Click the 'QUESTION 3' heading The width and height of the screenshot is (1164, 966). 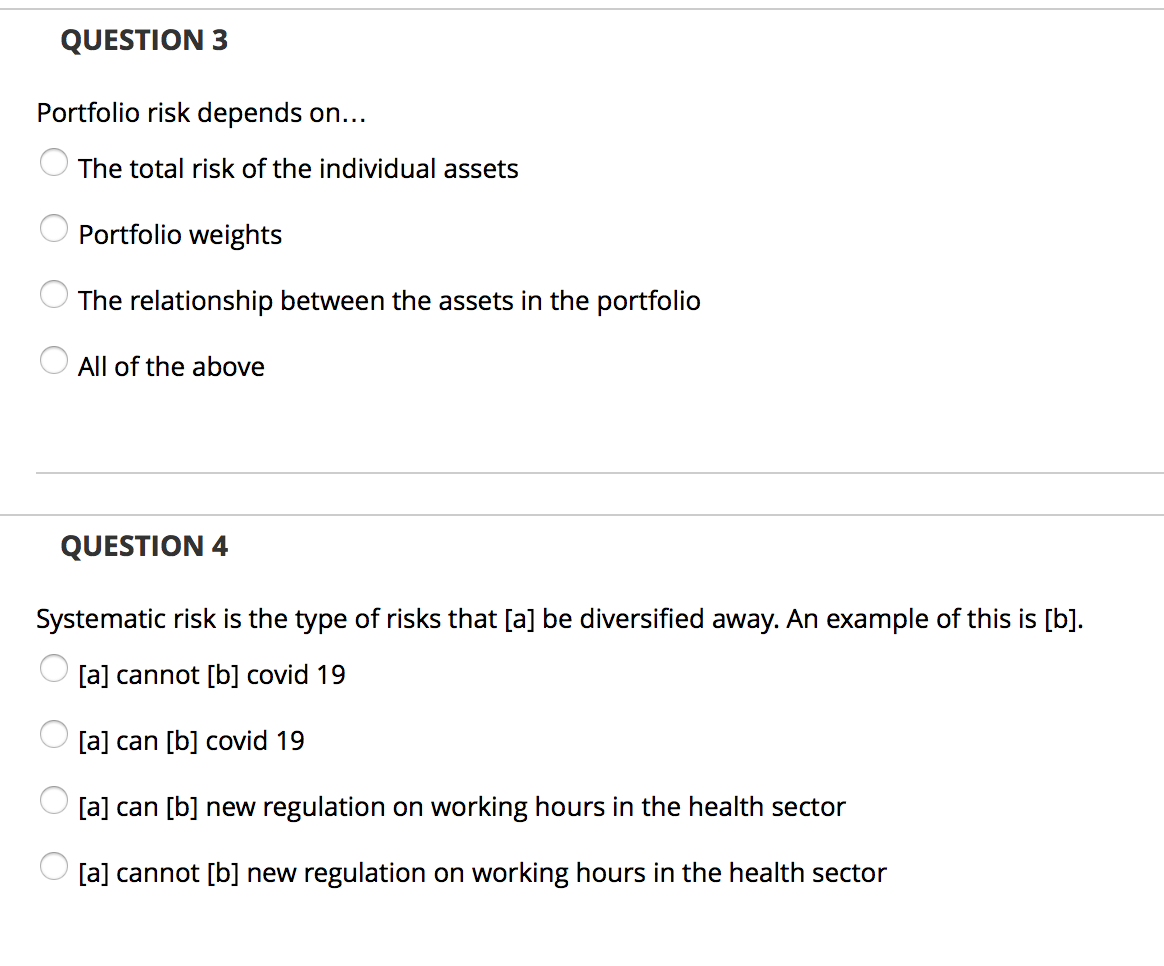[144, 40]
